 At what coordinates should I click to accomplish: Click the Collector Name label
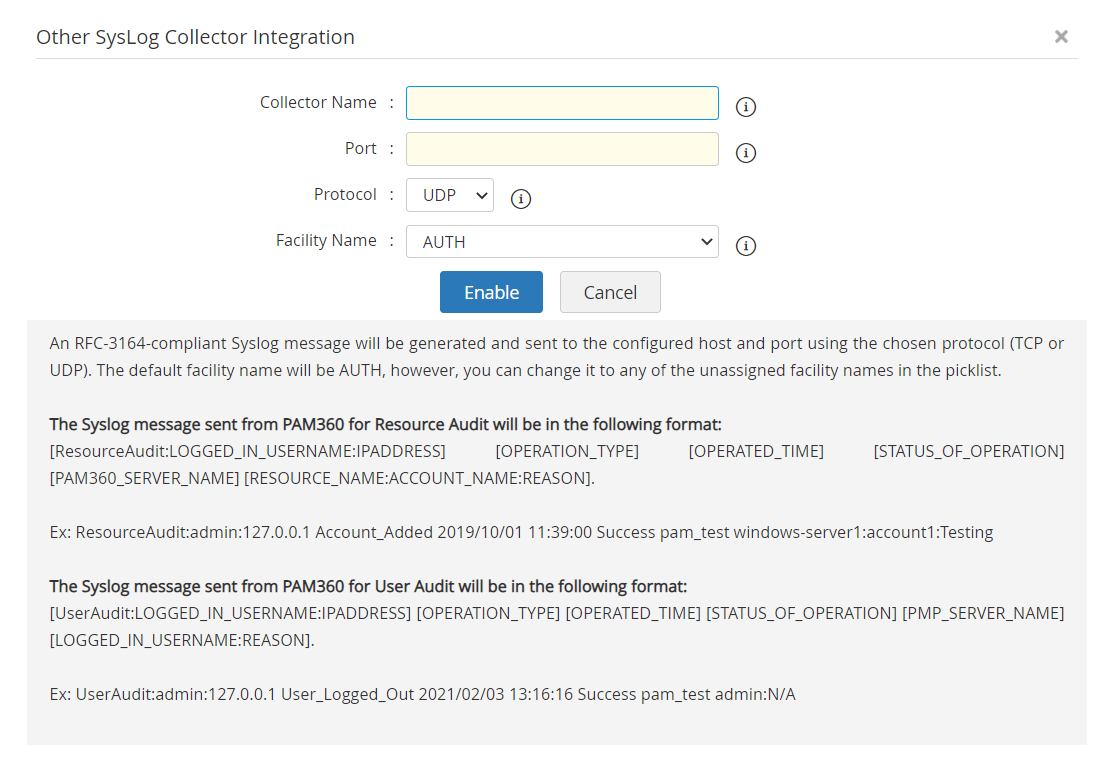pyautogui.click(x=318, y=103)
